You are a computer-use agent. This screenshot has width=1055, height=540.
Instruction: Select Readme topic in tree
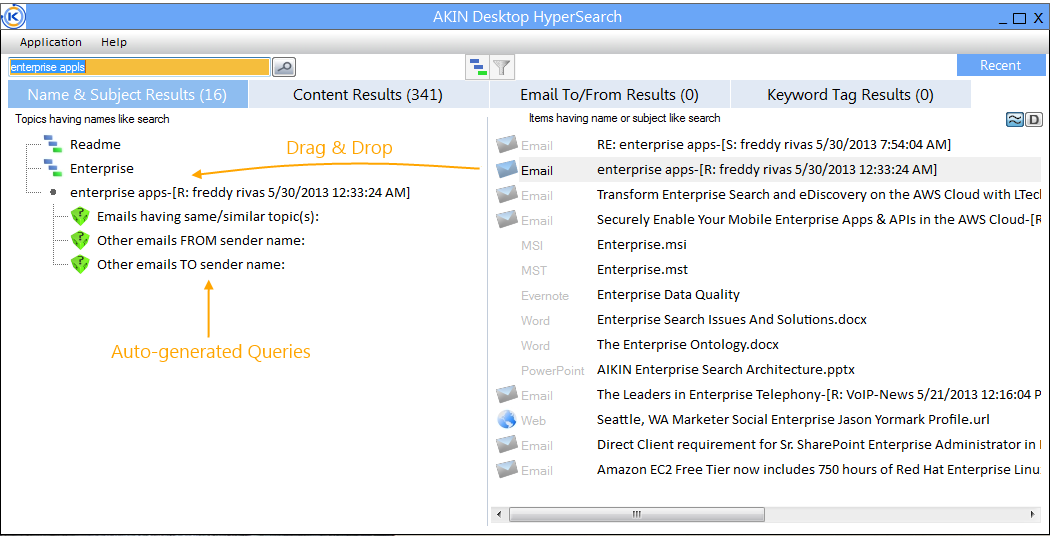click(x=95, y=145)
